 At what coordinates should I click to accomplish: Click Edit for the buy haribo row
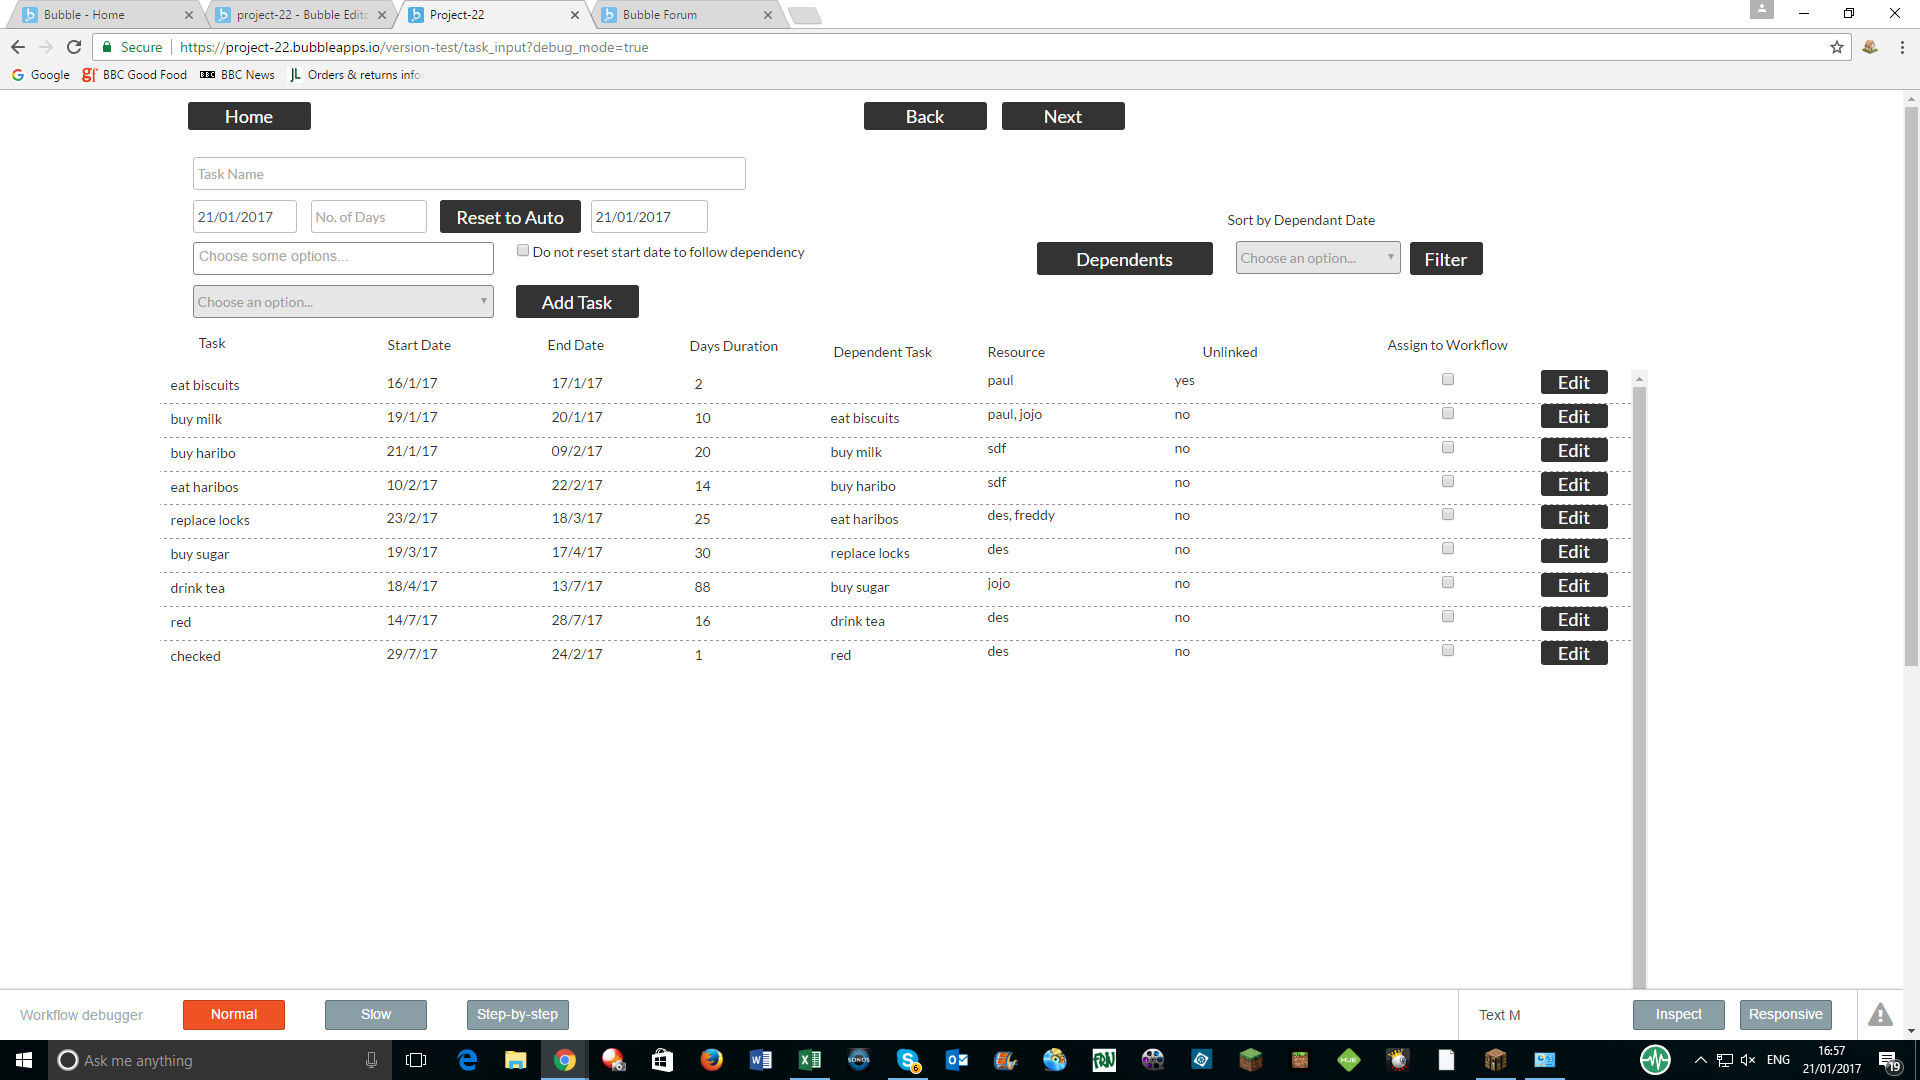tap(1573, 451)
